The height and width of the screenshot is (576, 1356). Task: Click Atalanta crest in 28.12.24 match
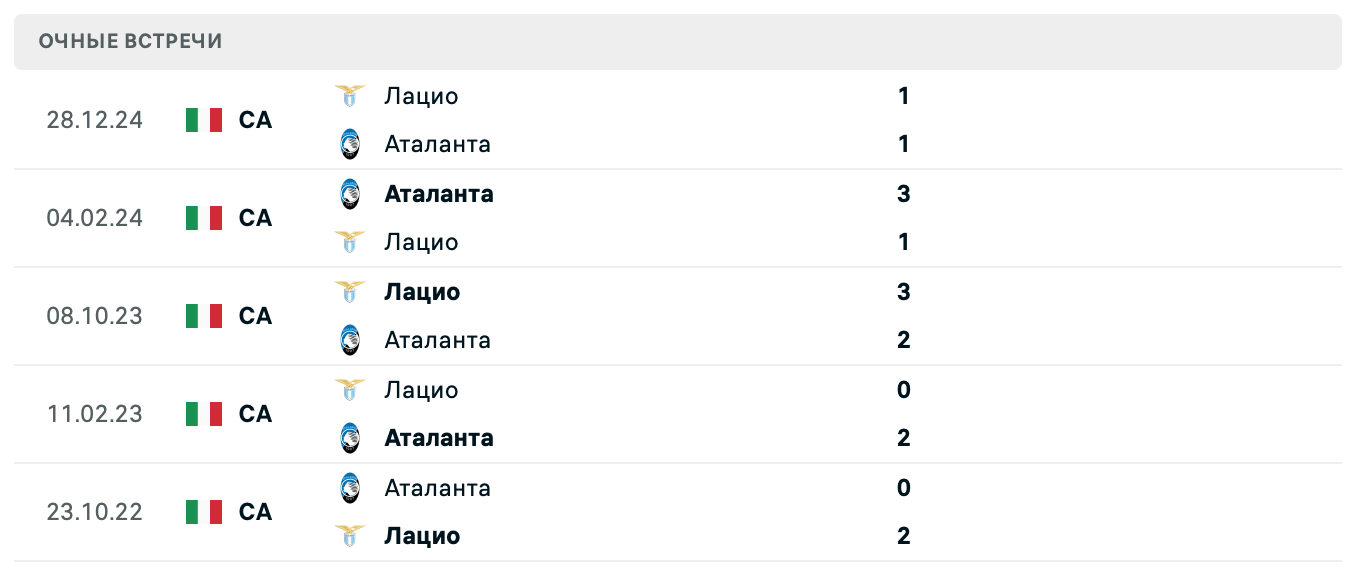click(x=349, y=144)
